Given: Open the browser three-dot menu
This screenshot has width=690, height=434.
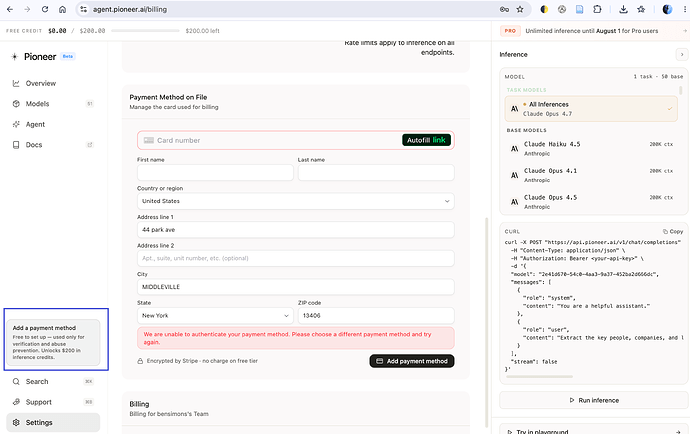Looking at the screenshot, I should pos(685,9).
